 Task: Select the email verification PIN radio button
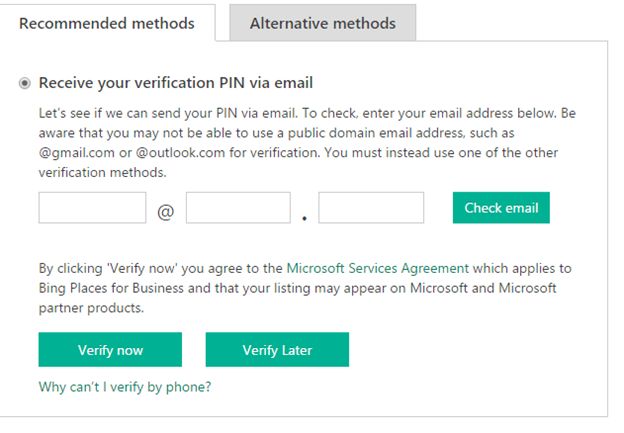pyautogui.click(x=25, y=83)
